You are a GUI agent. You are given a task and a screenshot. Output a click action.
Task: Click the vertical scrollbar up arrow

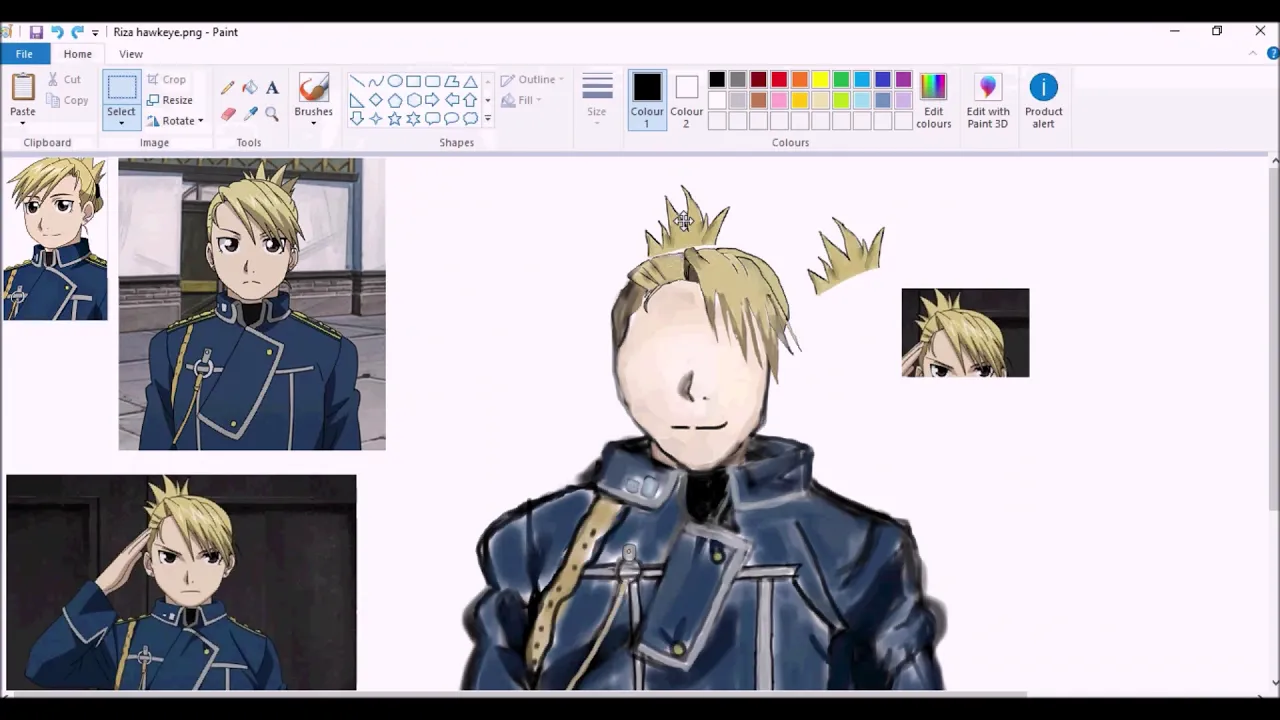click(x=1274, y=161)
